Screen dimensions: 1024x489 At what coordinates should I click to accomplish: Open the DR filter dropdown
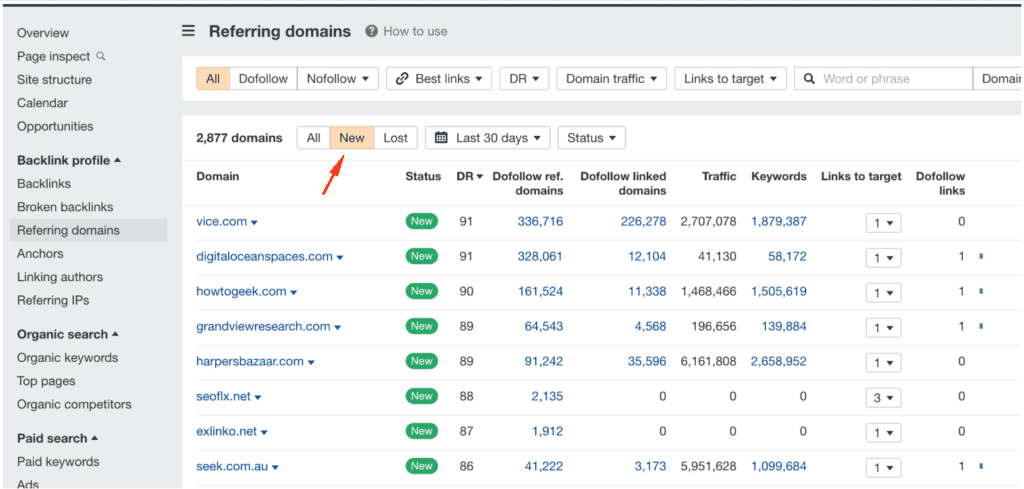pos(524,79)
